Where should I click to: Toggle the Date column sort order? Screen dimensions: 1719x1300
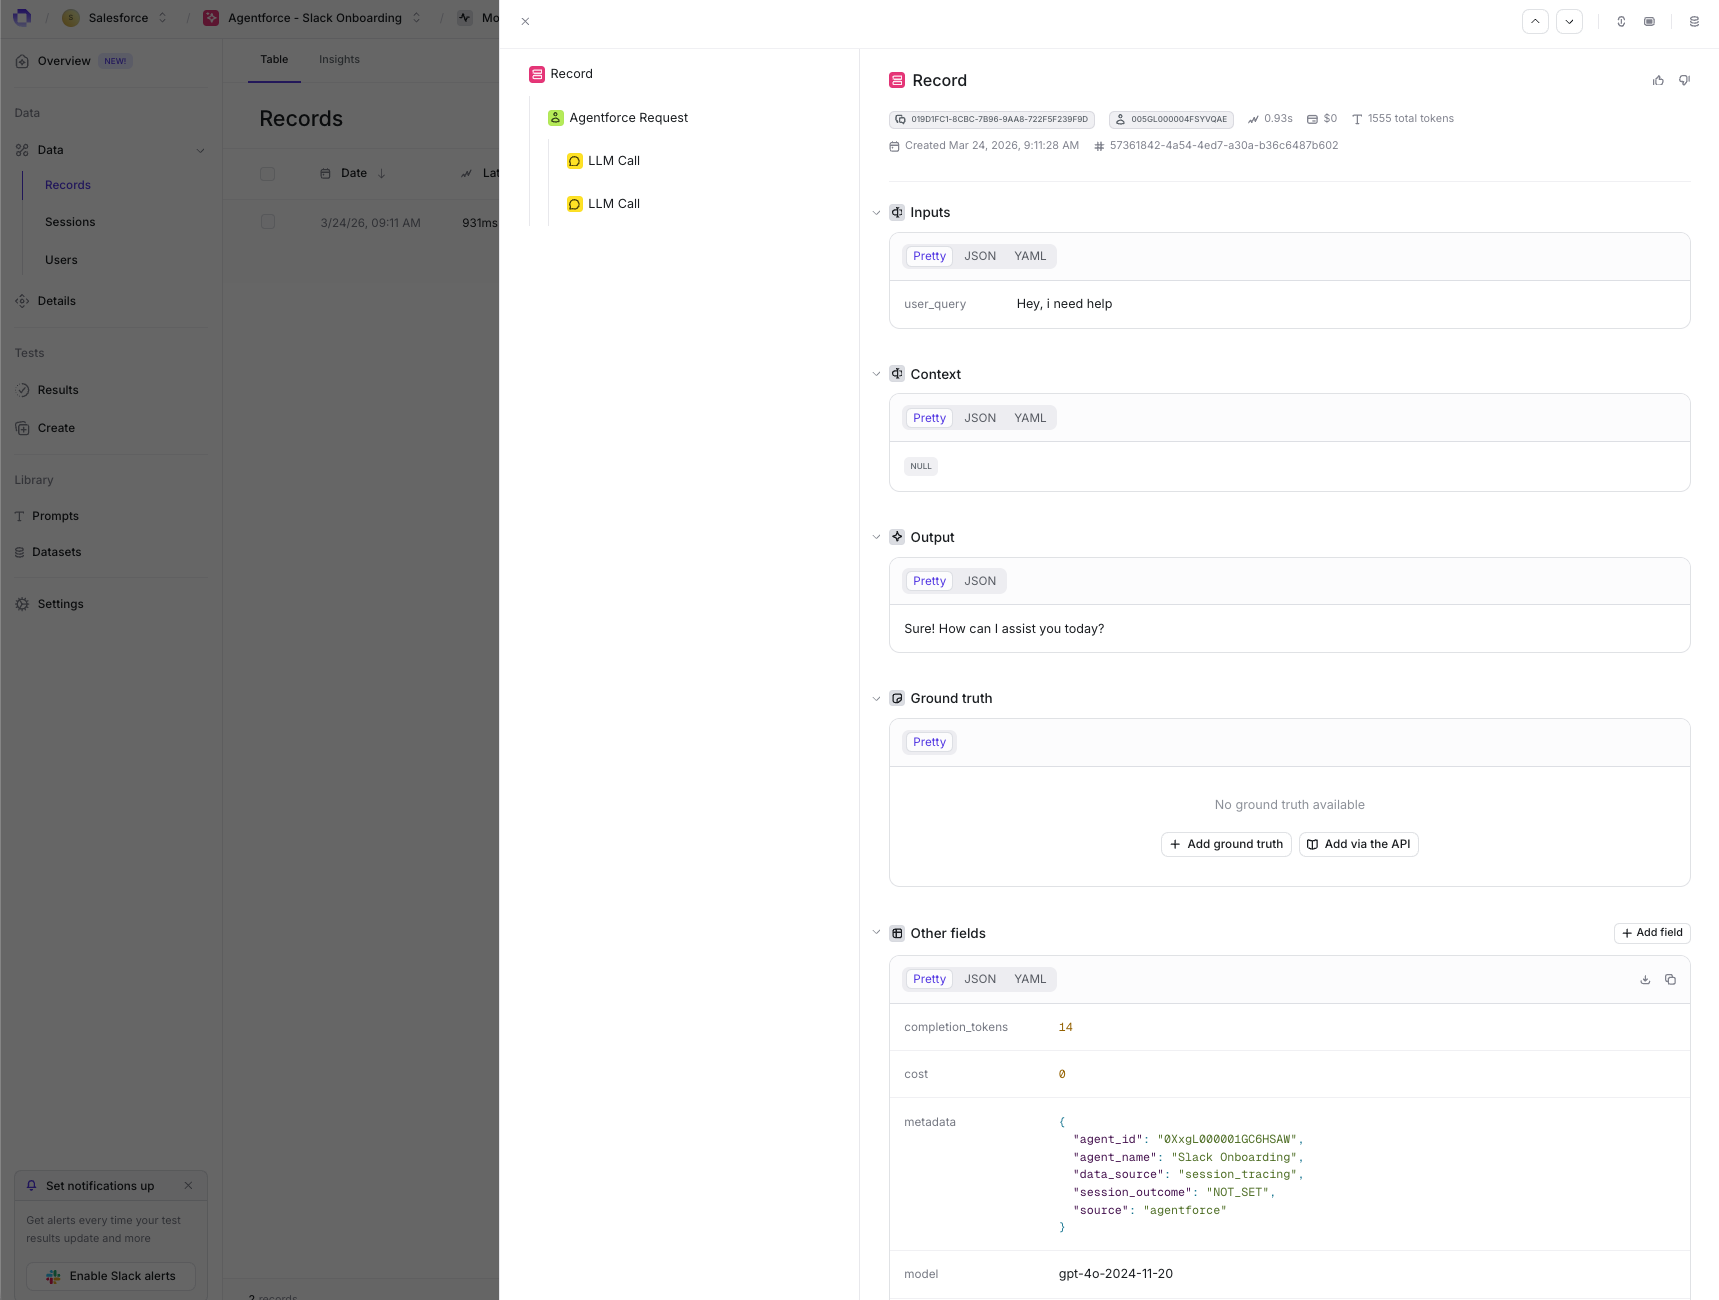381,173
